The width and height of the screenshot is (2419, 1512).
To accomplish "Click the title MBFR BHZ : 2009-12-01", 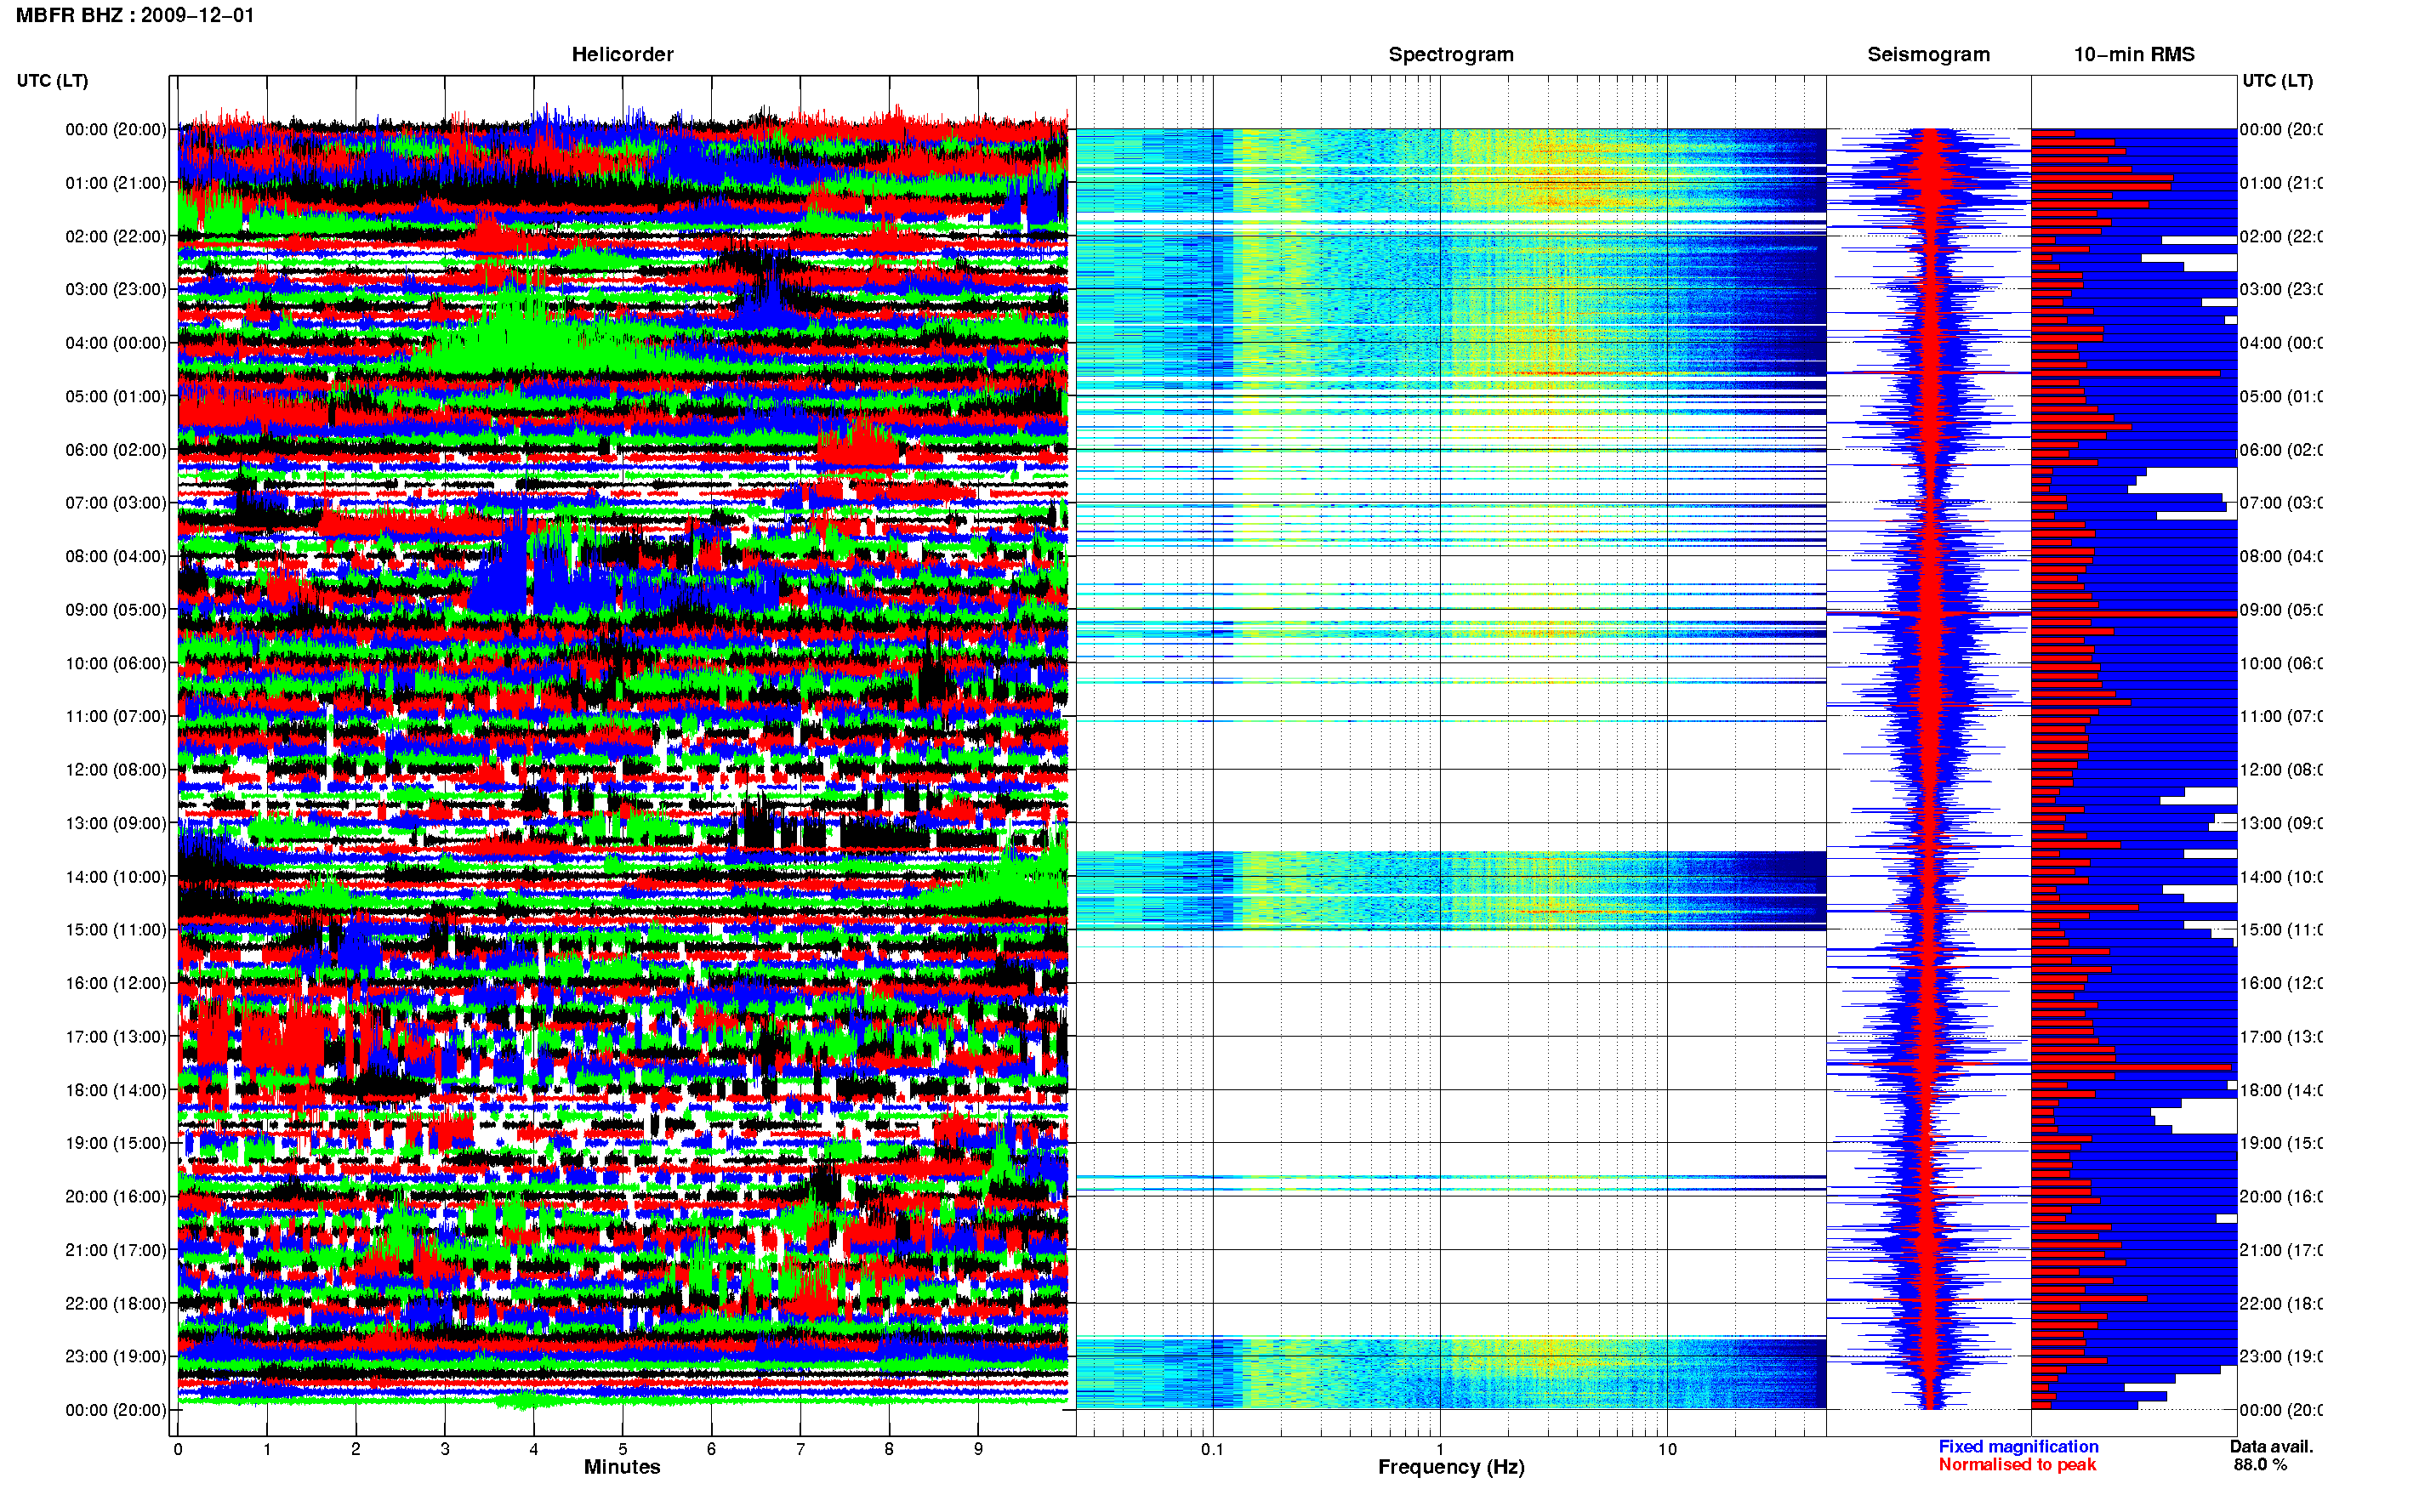I will pos(135,15).
